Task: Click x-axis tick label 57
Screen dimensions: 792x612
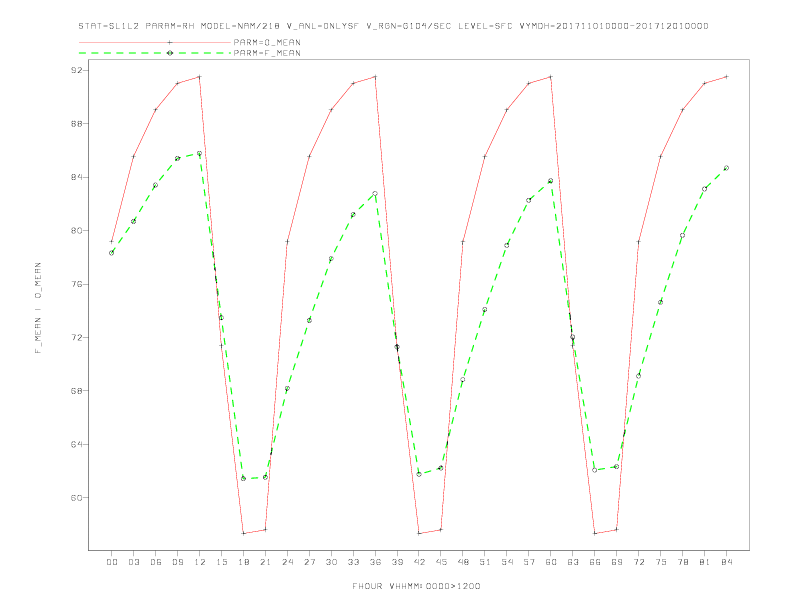Action: pos(529,562)
